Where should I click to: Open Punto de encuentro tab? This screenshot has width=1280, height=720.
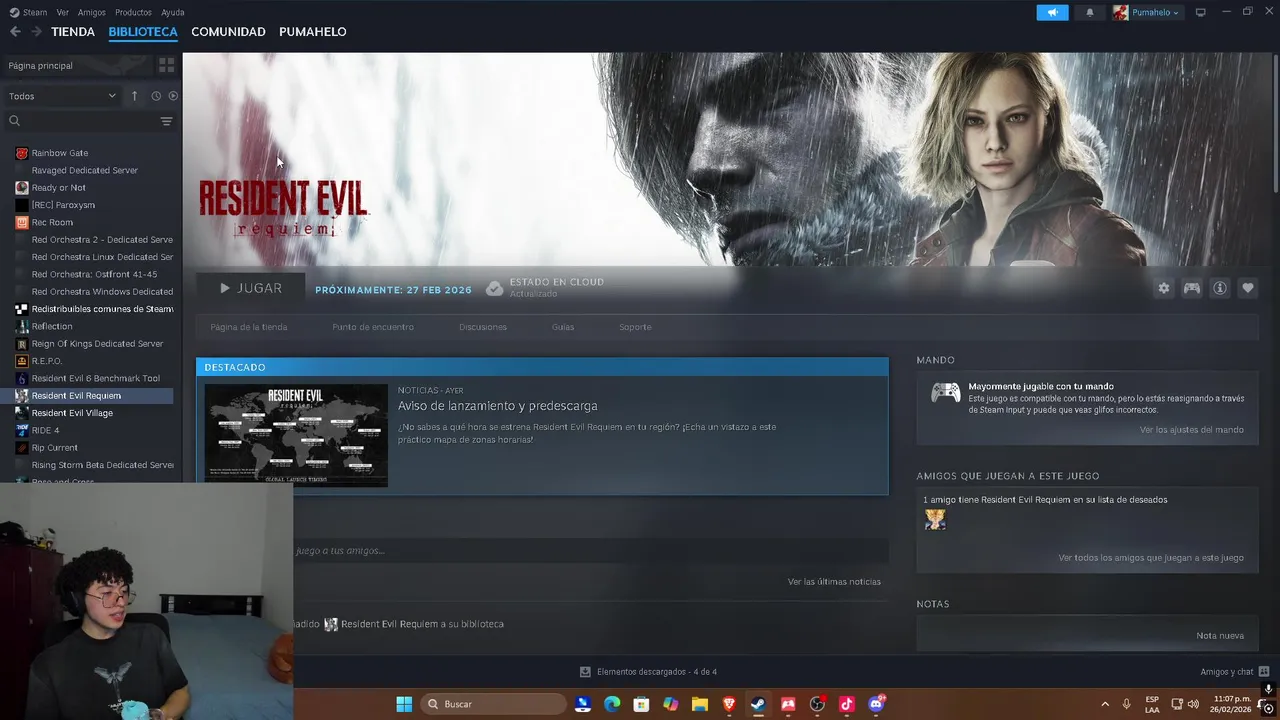click(373, 327)
